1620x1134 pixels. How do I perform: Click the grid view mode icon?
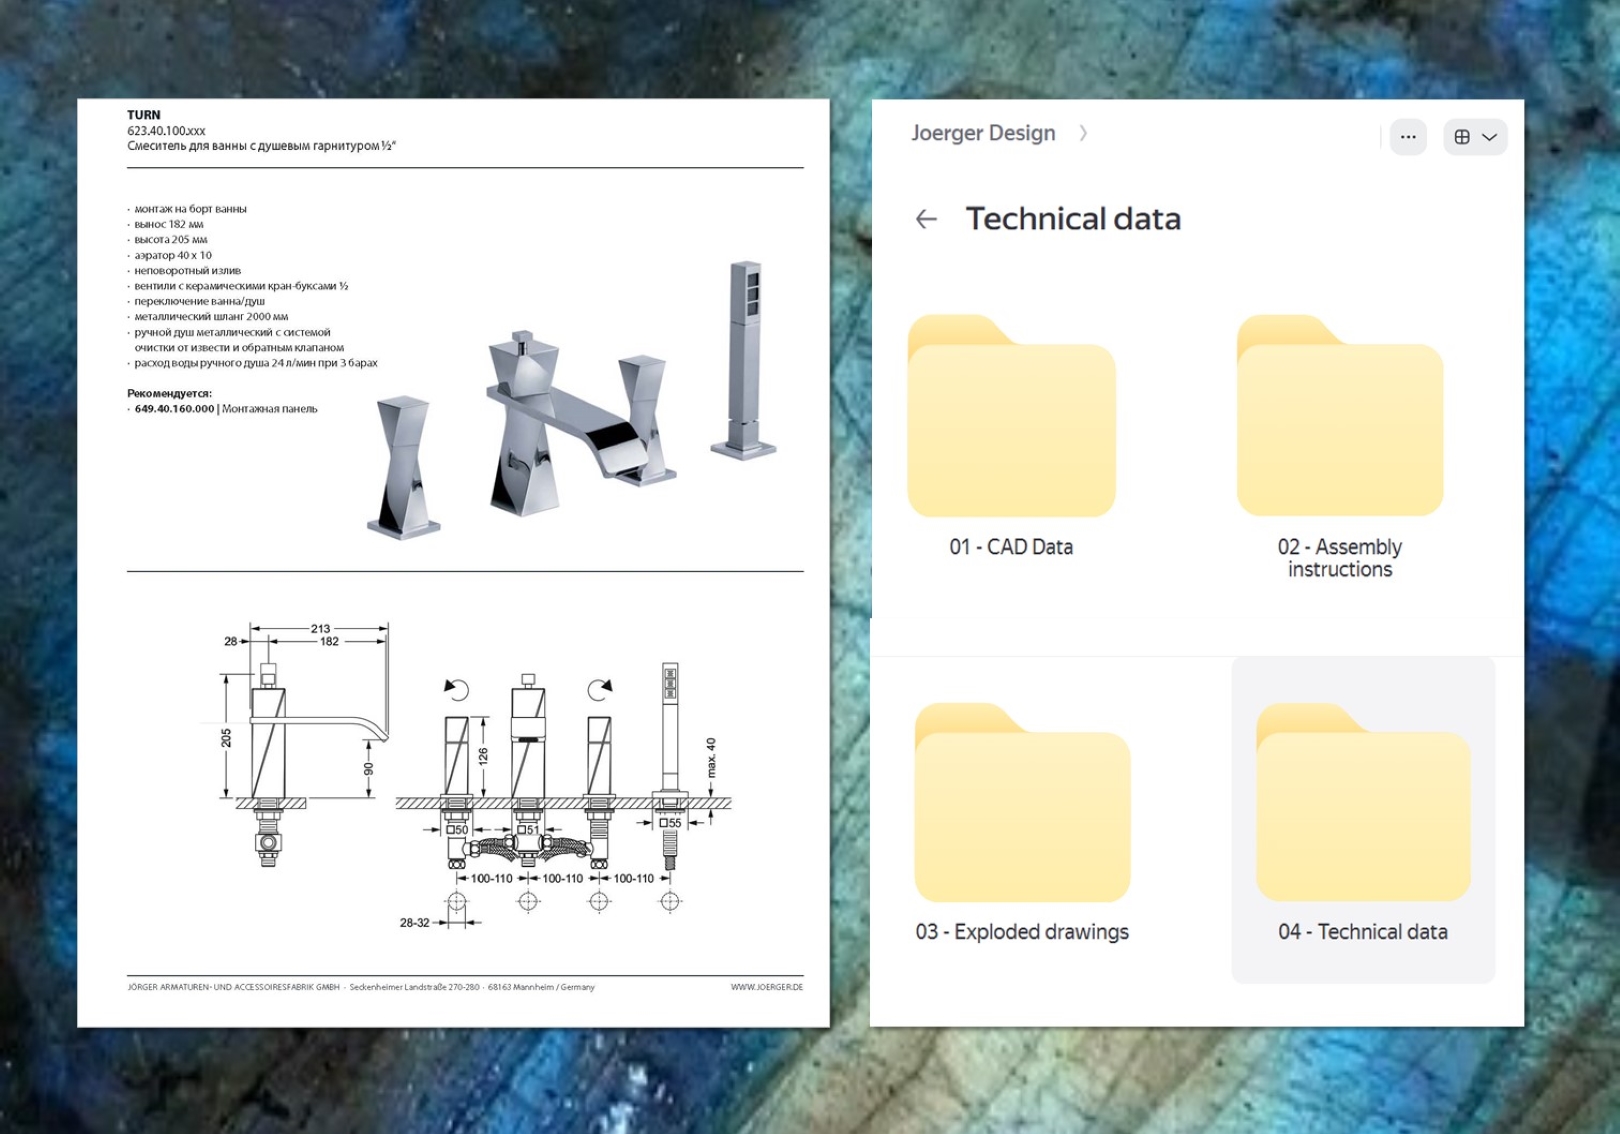click(x=1462, y=137)
